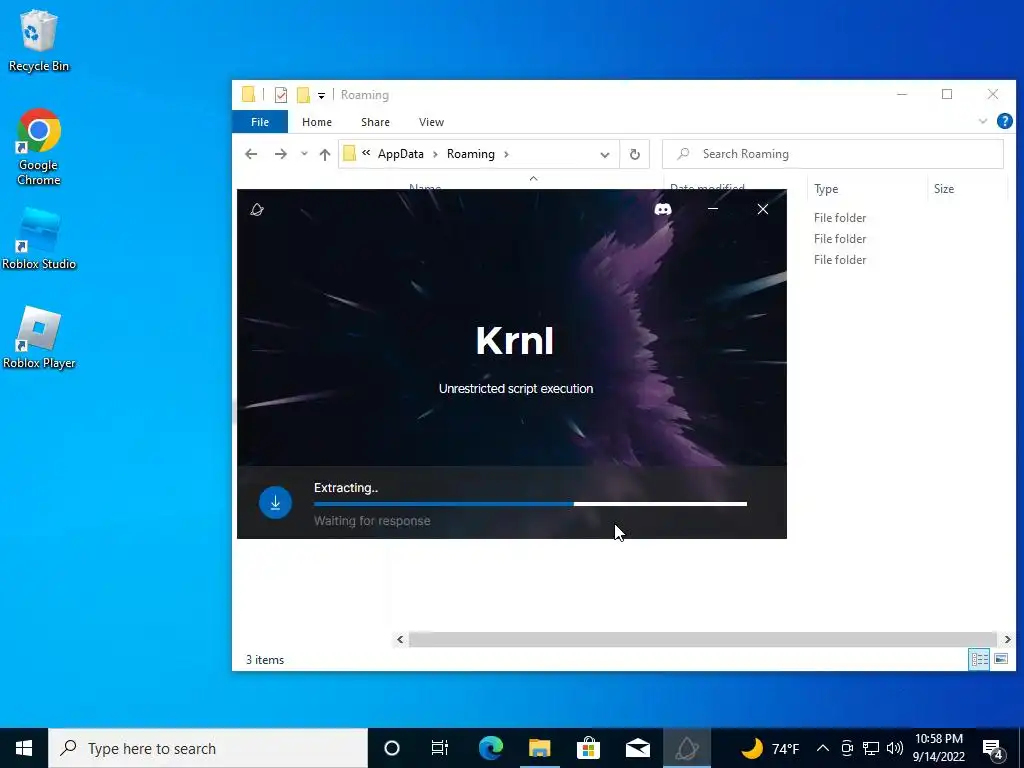The width and height of the screenshot is (1024, 768).
Task: Show hidden system tray icons
Action: [823, 748]
